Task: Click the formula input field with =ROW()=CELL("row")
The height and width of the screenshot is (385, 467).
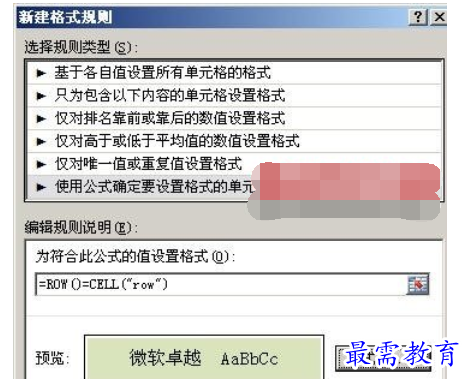Action: coord(220,284)
